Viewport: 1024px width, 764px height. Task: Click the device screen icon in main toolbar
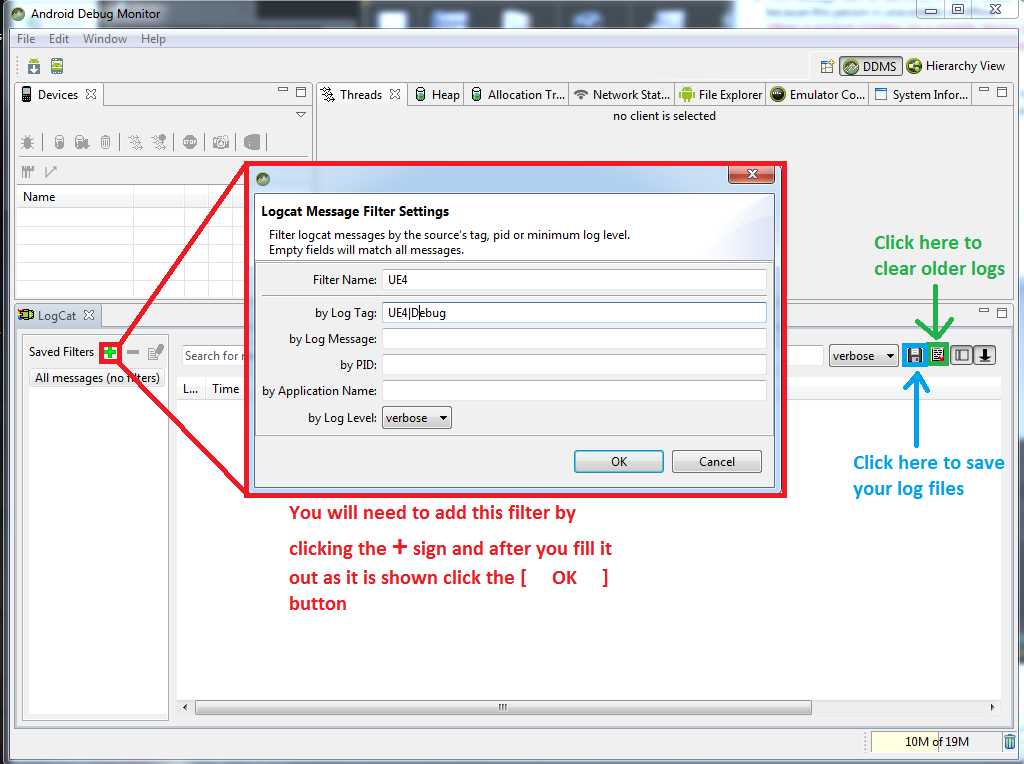tap(57, 66)
